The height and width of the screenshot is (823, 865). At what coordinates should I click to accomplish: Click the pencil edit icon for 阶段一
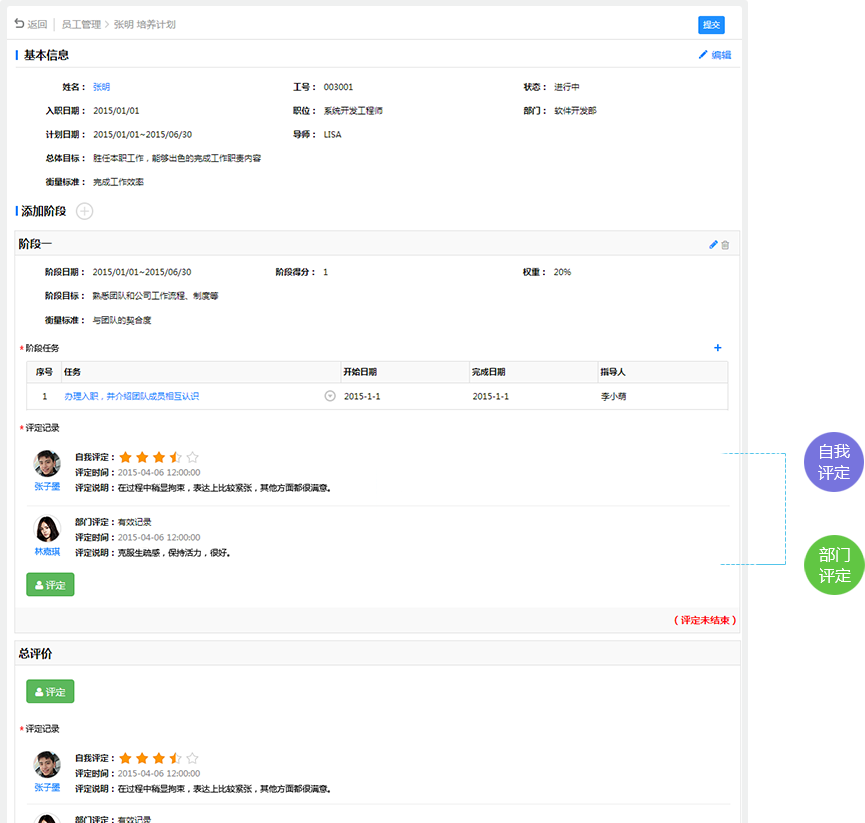coord(713,244)
